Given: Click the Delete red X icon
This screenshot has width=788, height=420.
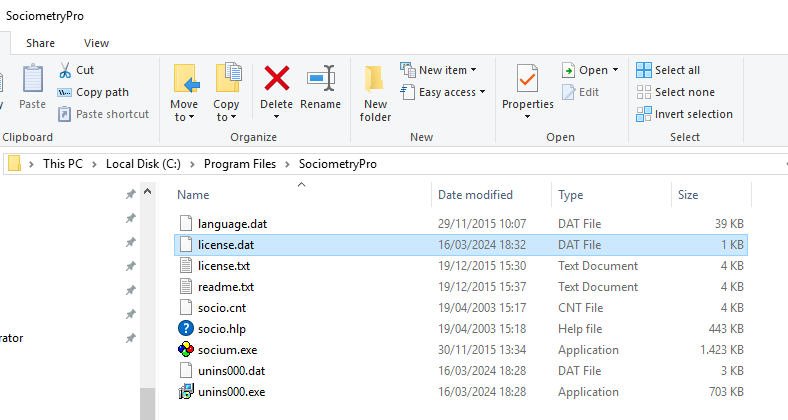Looking at the screenshot, I should (x=276, y=78).
